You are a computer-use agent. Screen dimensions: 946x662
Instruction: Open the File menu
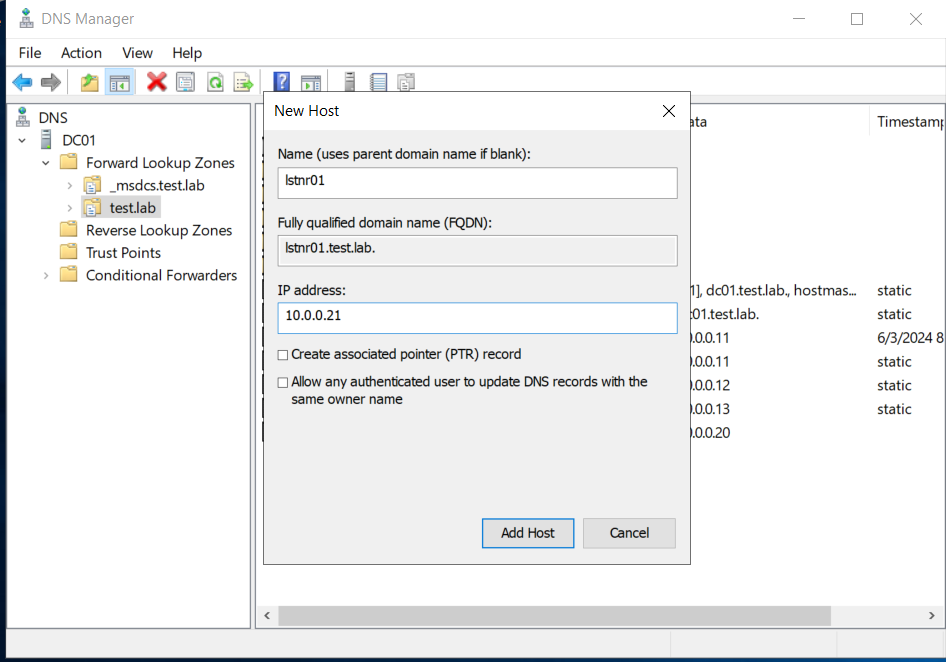[x=30, y=53]
